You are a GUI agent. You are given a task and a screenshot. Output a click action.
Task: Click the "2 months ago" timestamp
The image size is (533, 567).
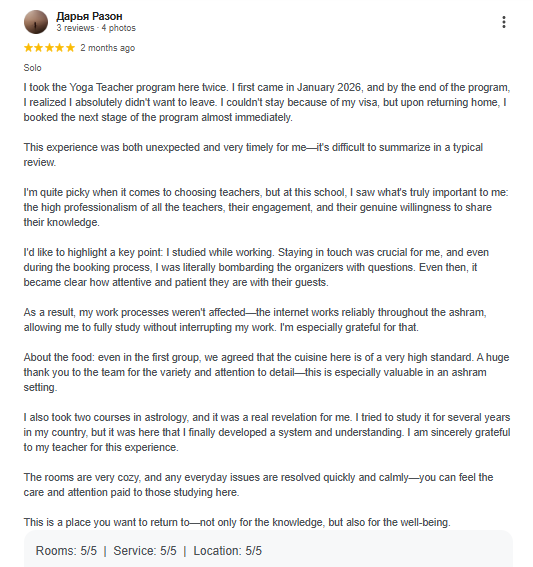pyautogui.click(x=107, y=48)
